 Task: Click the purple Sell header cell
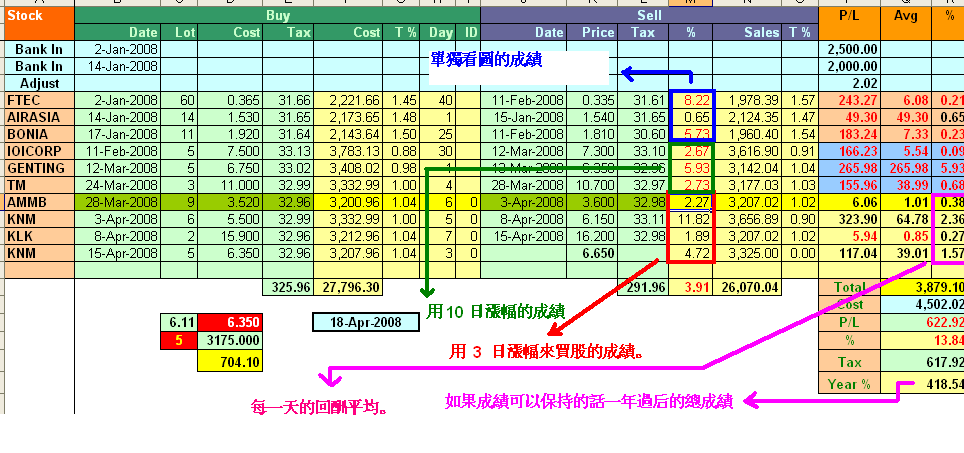(x=648, y=16)
